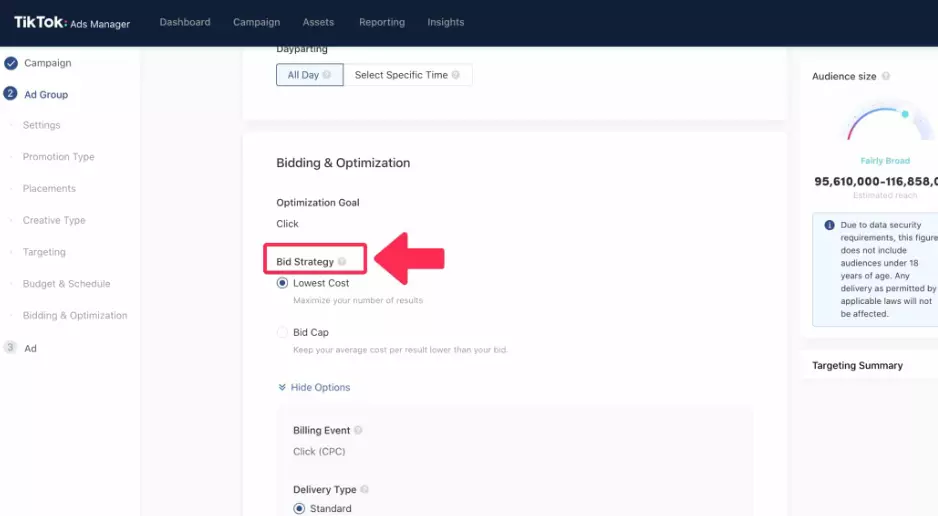Click the Estimated reach label
The image size is (938, 516).
[885, 196]
